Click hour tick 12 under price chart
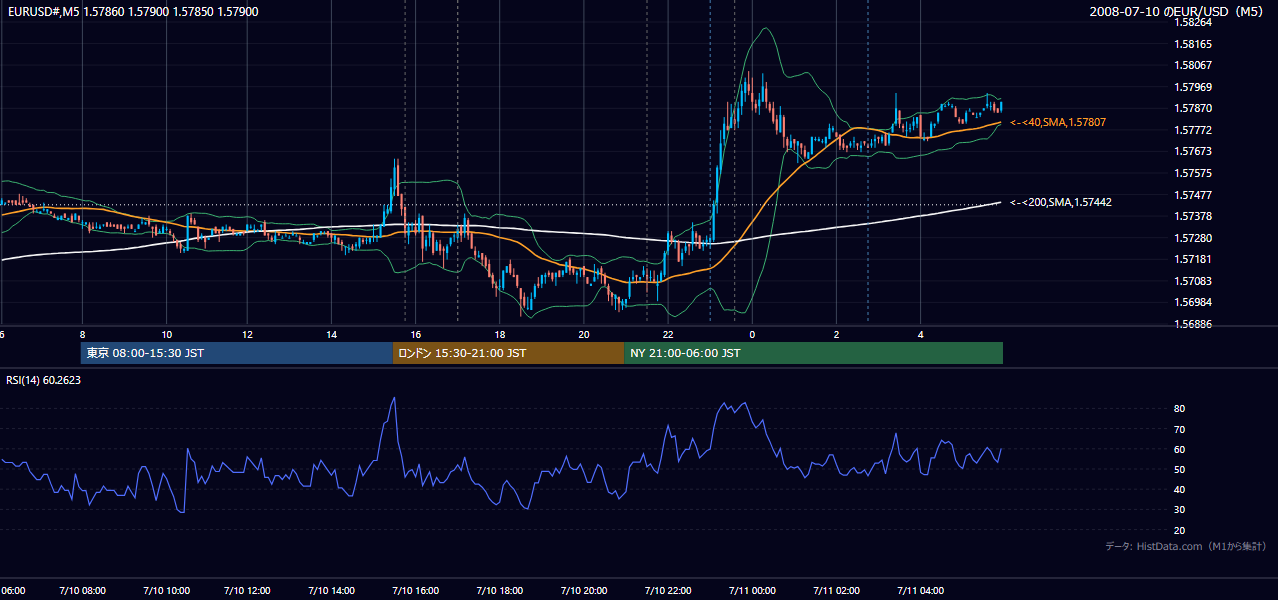 247,334
